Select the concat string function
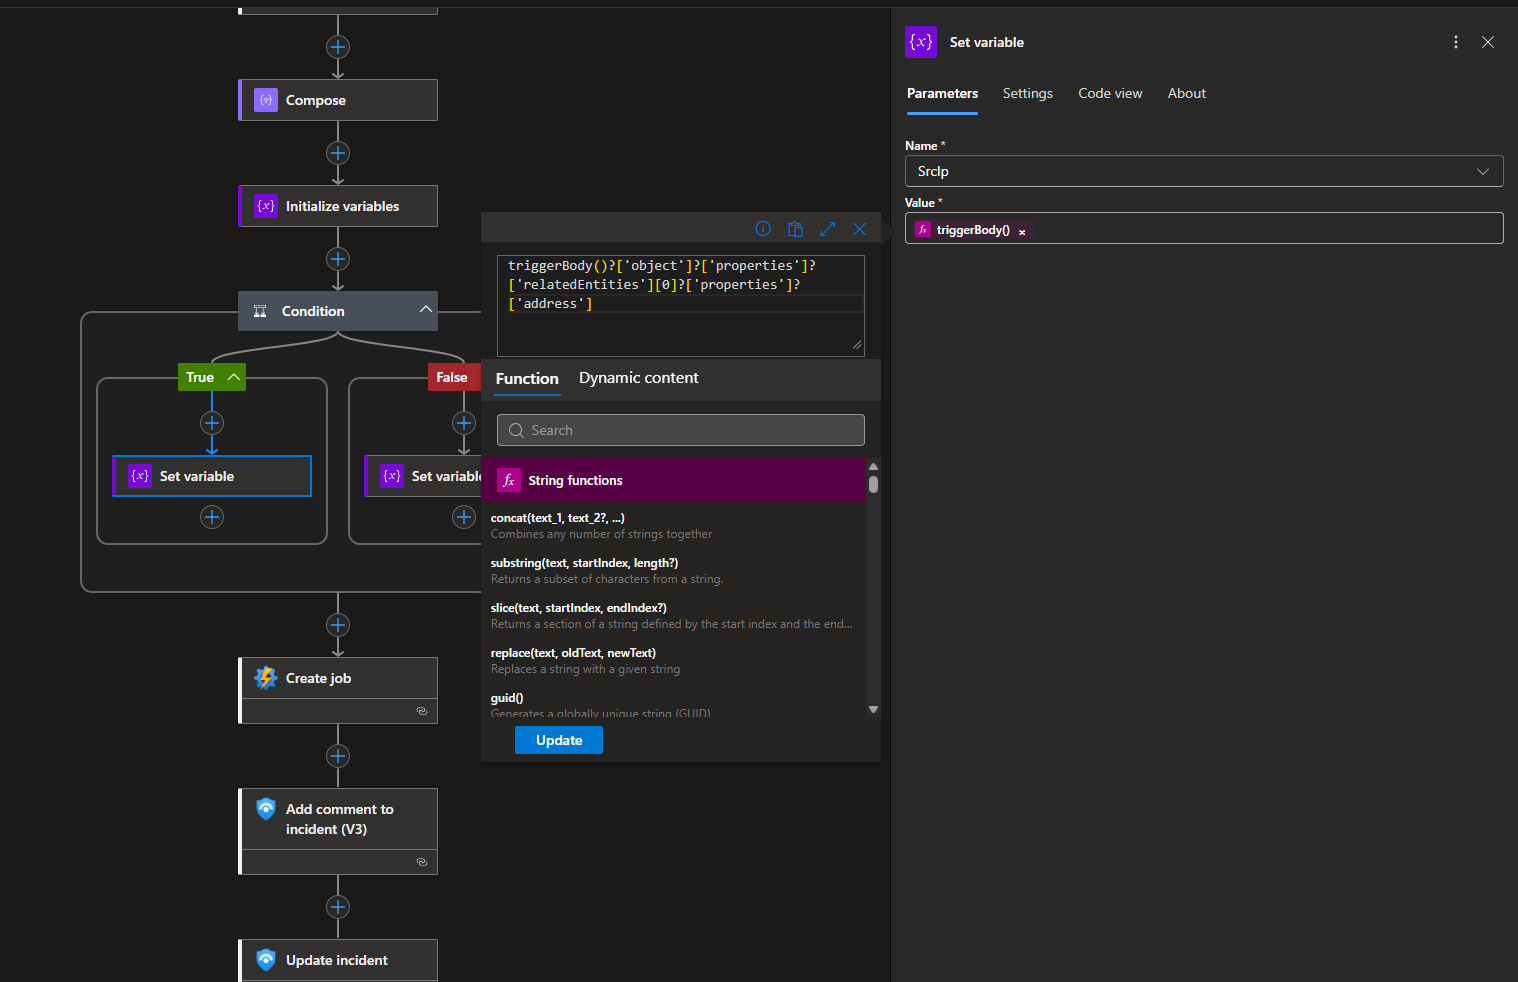Viewport: 1518px width, 982px height. [x=557, y=518]
